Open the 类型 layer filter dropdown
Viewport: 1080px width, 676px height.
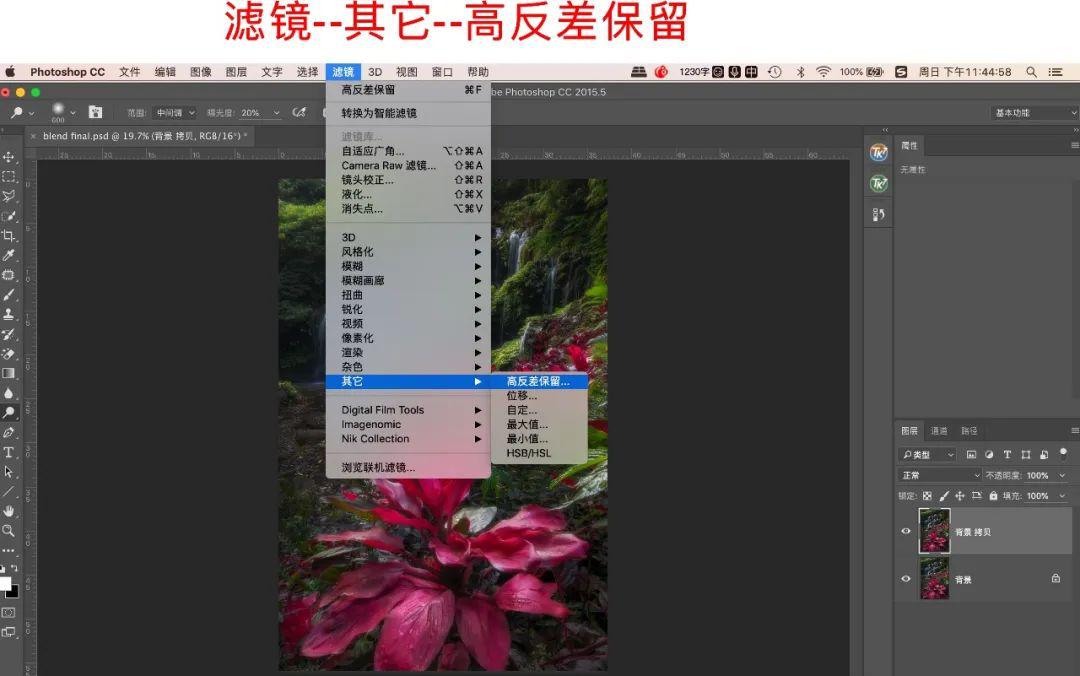coord(927,455)
